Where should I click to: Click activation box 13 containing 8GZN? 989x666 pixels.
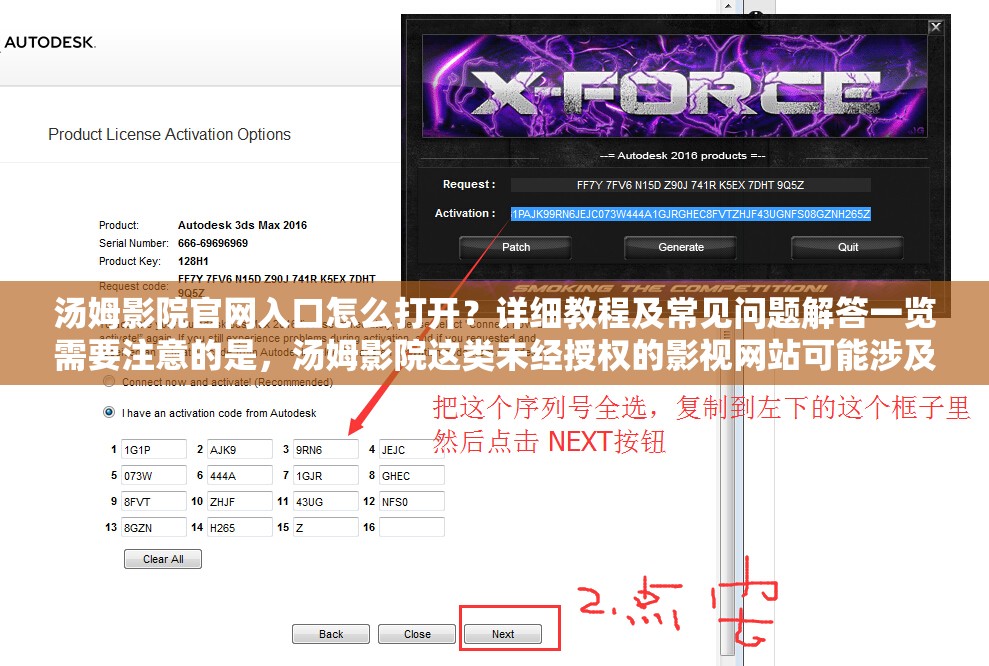pyautogui.click(x=154, y=527)
